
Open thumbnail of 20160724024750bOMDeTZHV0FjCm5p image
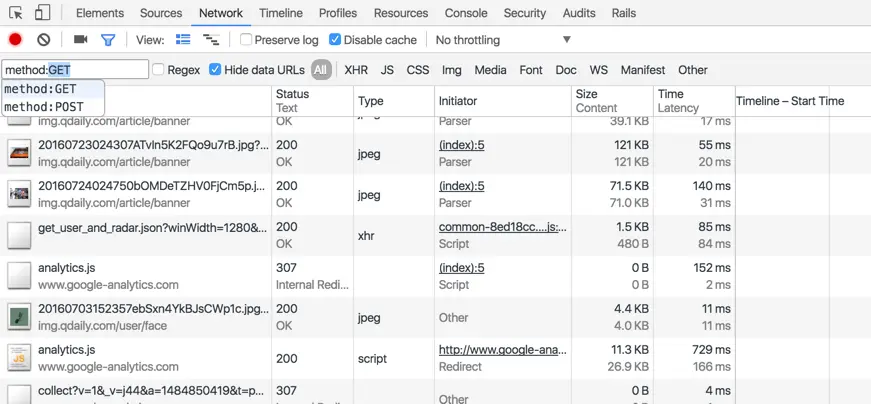19,194
